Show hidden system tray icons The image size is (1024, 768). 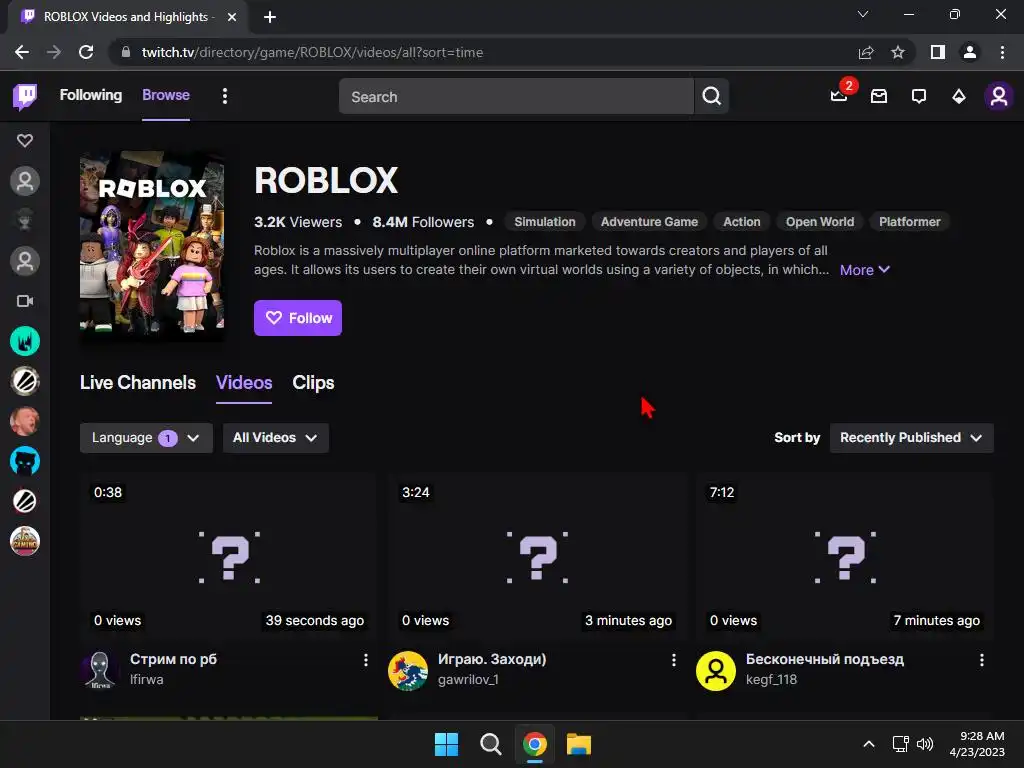(869, 744)
